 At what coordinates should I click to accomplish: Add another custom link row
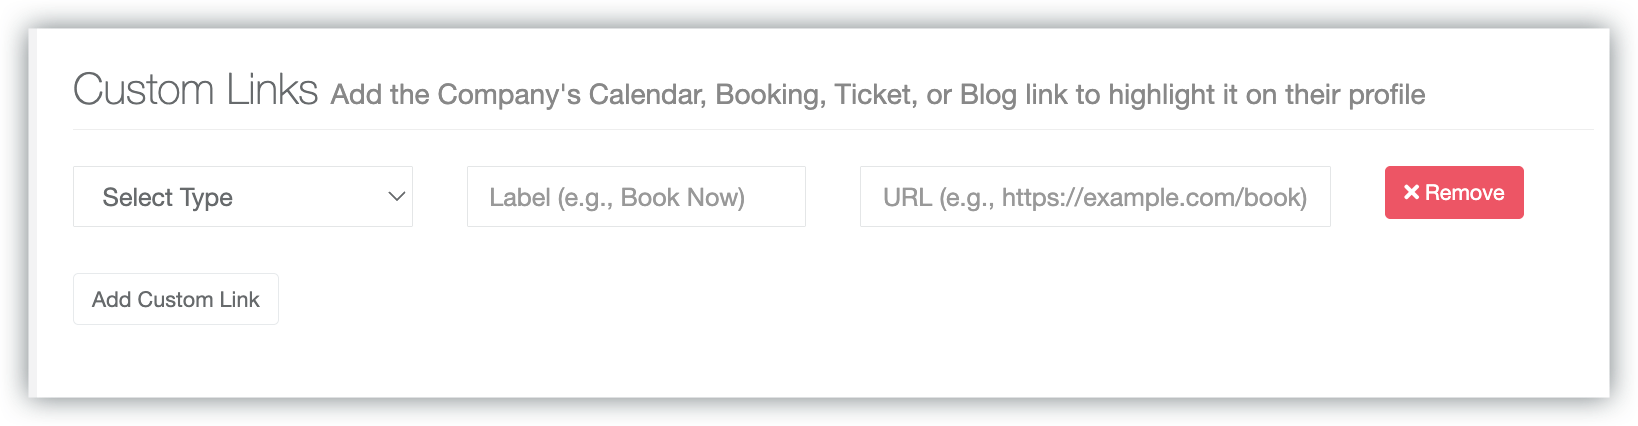[176, 299]
